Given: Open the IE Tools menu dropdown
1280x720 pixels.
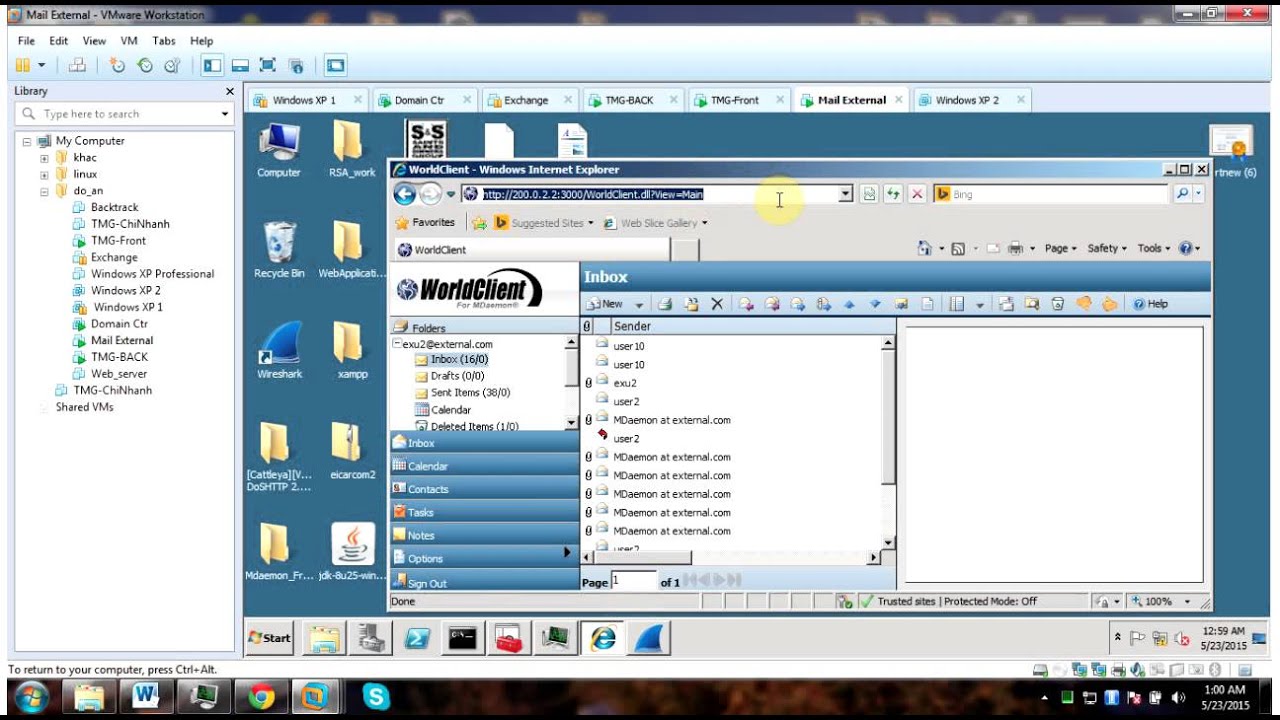Looking at the screenshot, I should (1154, 249).
